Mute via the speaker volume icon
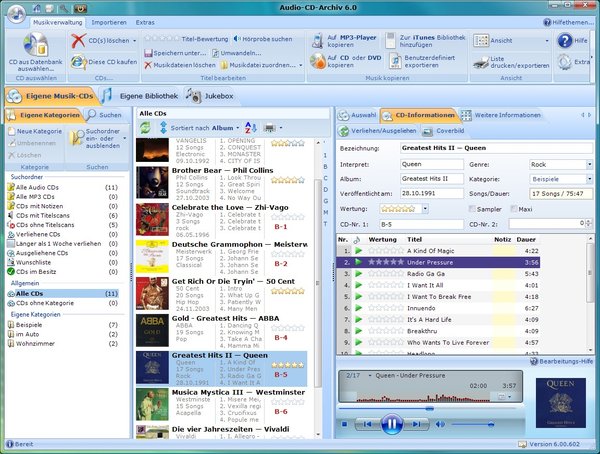This screenshot has height=454, width=600. [x=440, y=424]
